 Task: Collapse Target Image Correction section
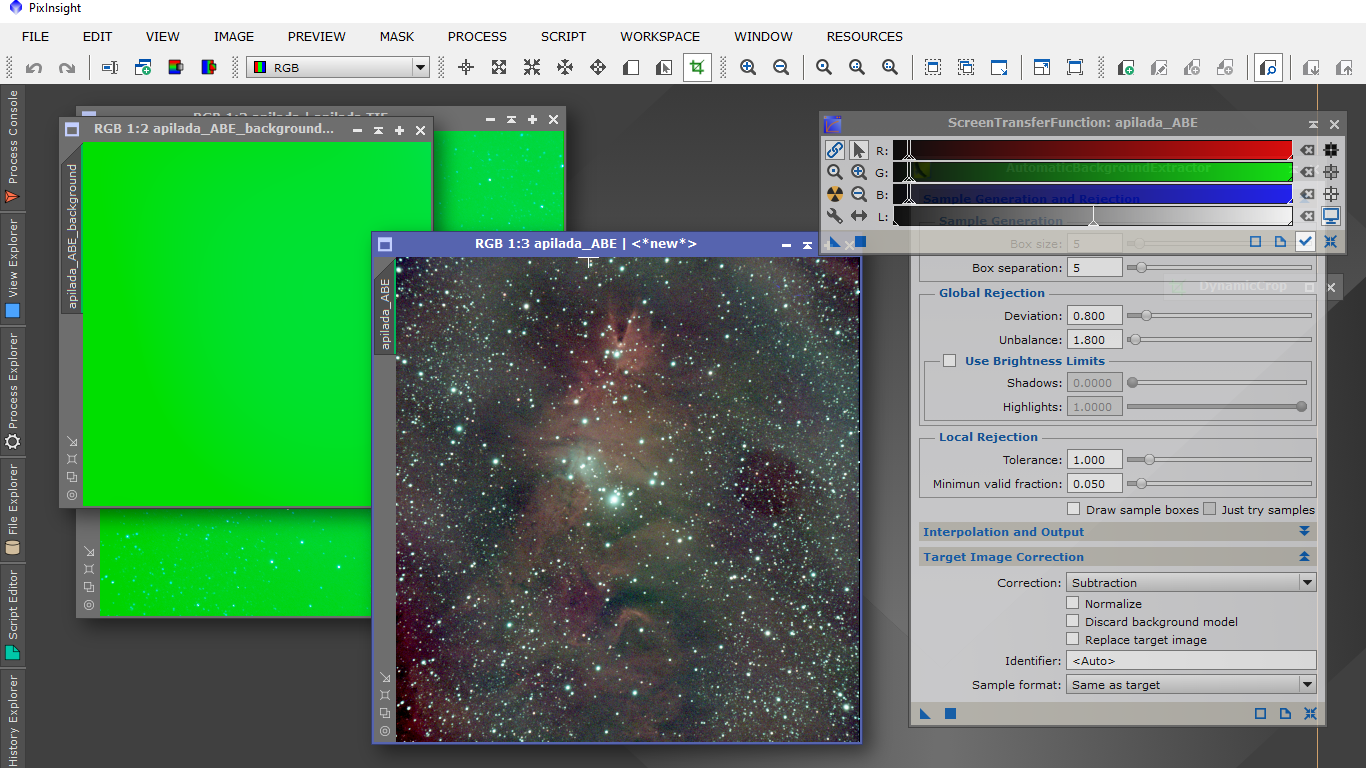(1304, 557)
